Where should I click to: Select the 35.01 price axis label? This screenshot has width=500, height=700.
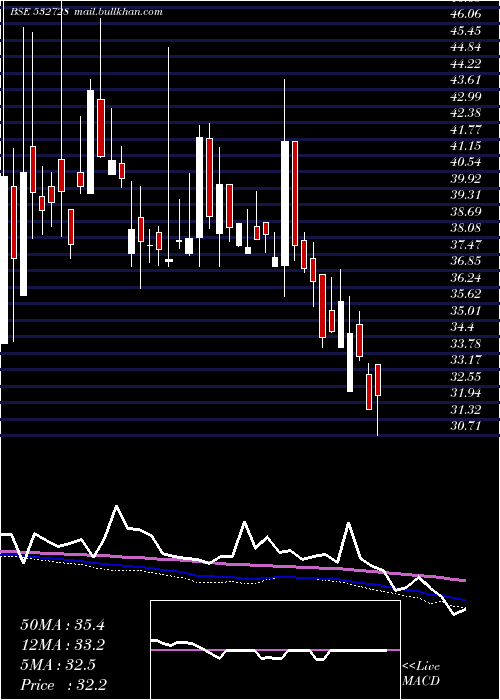pyautogui.click(x=466, y=311)
